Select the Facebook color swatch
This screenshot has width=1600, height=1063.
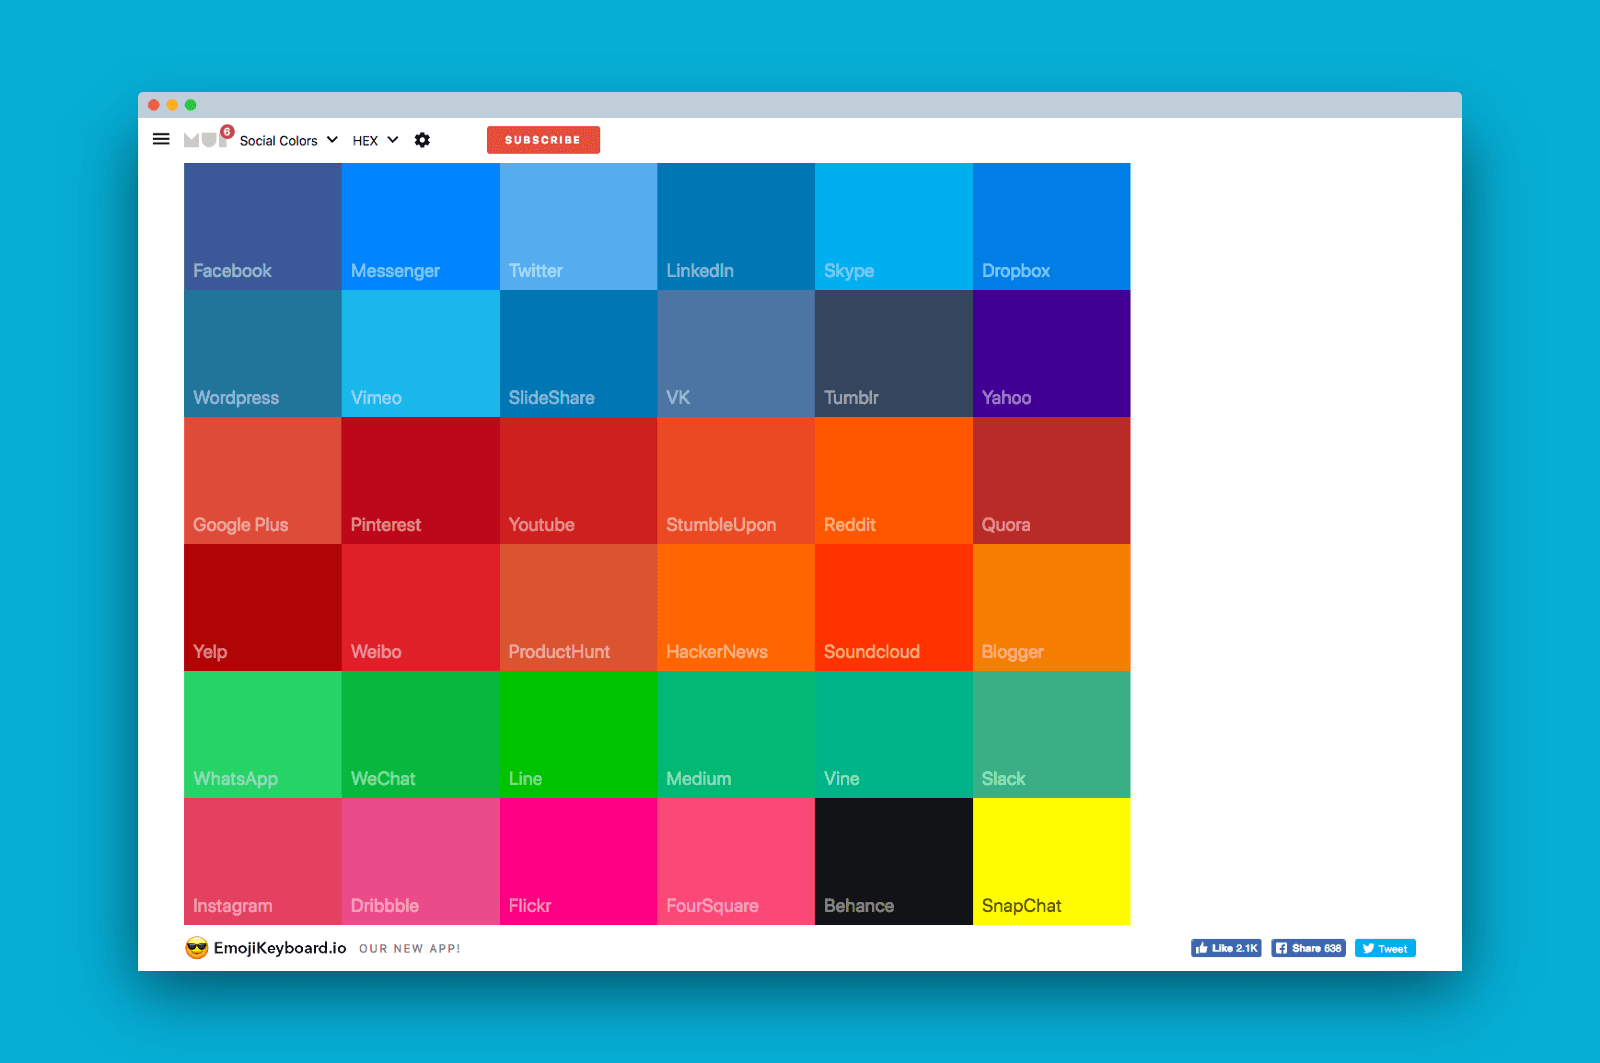tap(263, 226)
